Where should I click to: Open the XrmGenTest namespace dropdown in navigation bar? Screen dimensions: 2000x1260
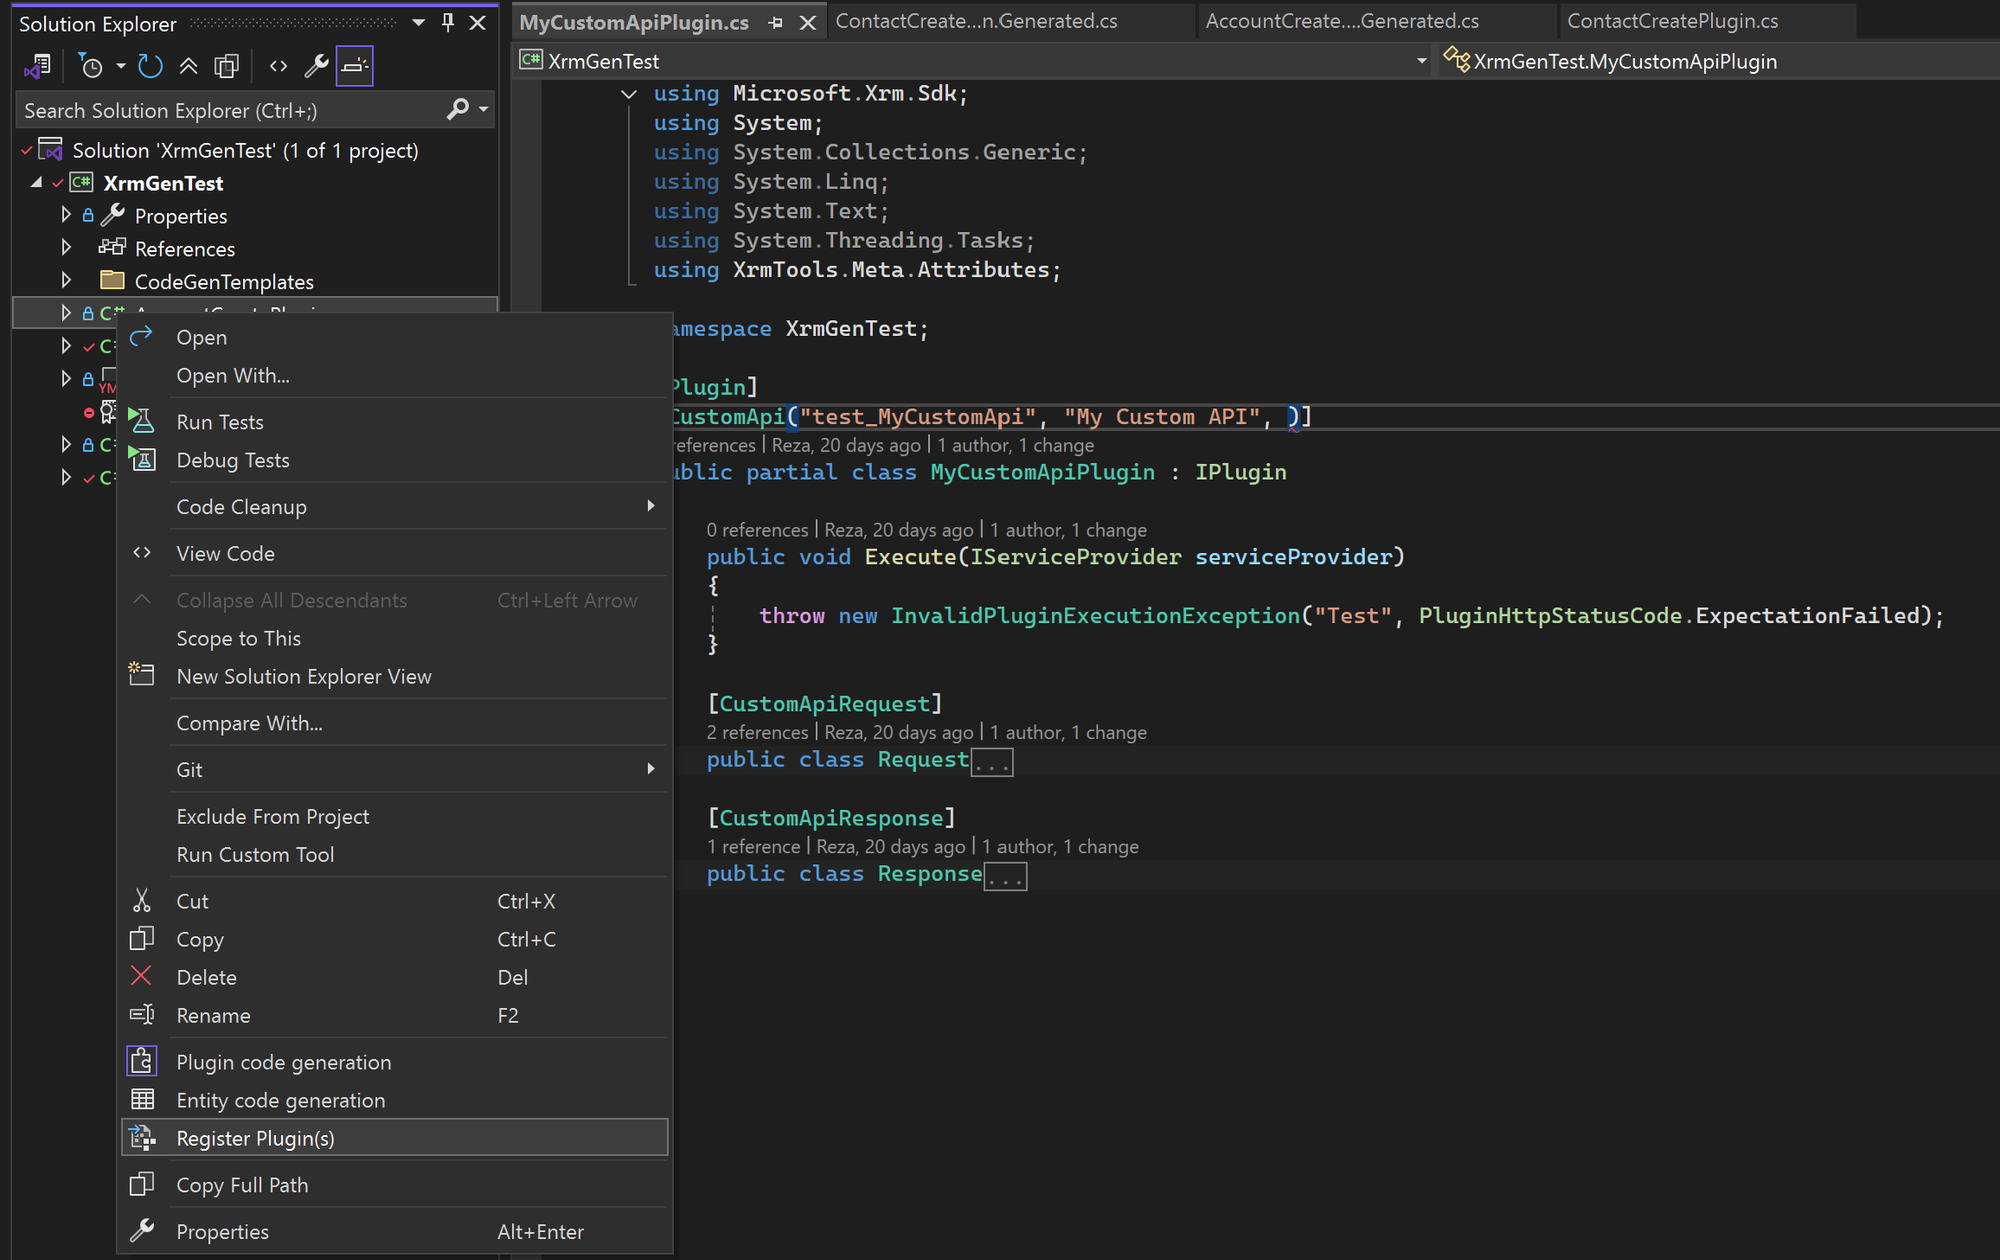[x=1421, y=60]
